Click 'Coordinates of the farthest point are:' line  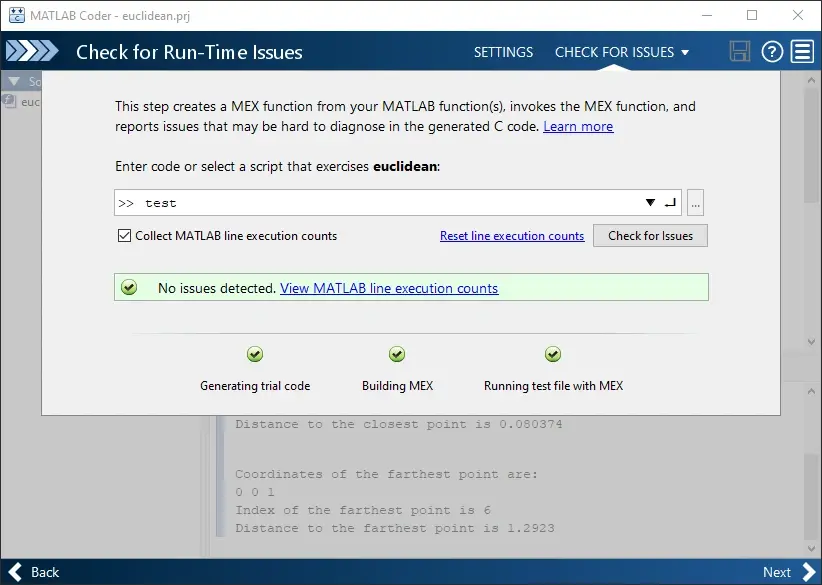(386, 474)
